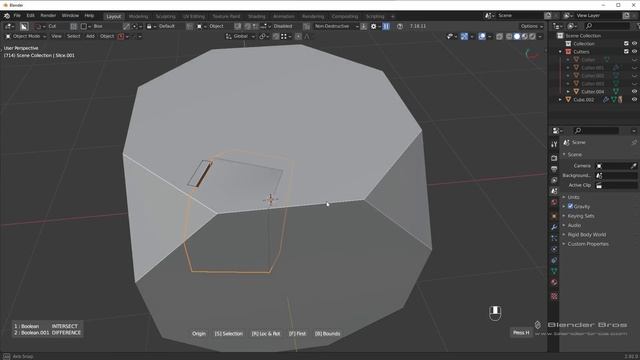Open the Default lock dropdown
640x360 pixels.
(162, 26)
